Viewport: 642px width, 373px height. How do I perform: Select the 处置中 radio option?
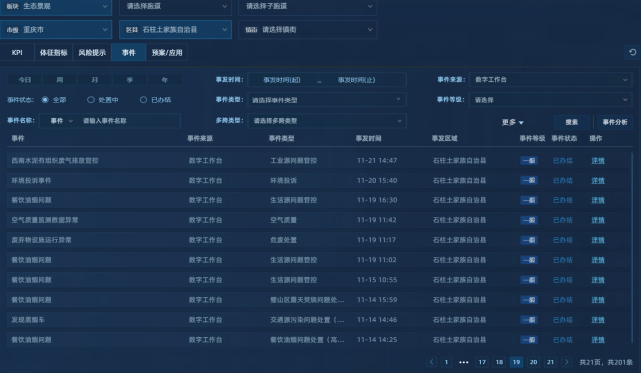[x=91, y=99]
